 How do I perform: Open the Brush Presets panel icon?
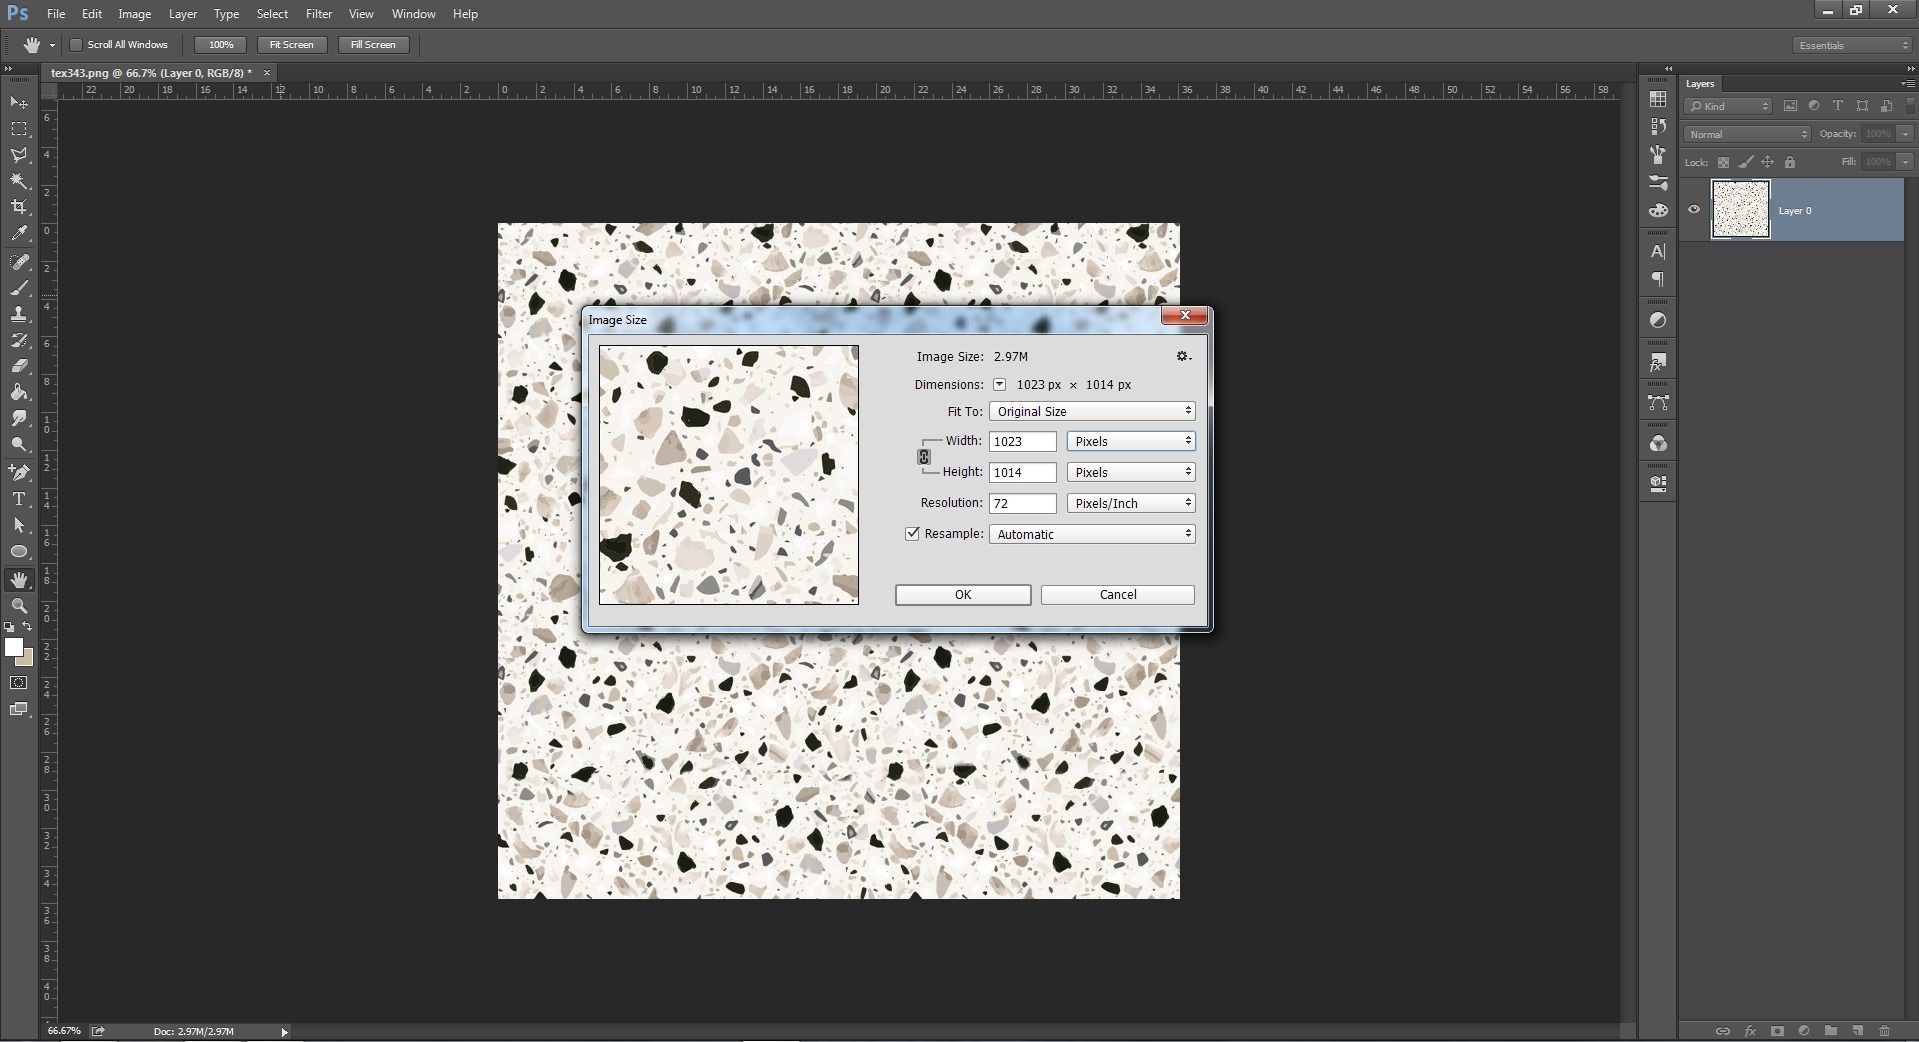(x=1658, y=183)
